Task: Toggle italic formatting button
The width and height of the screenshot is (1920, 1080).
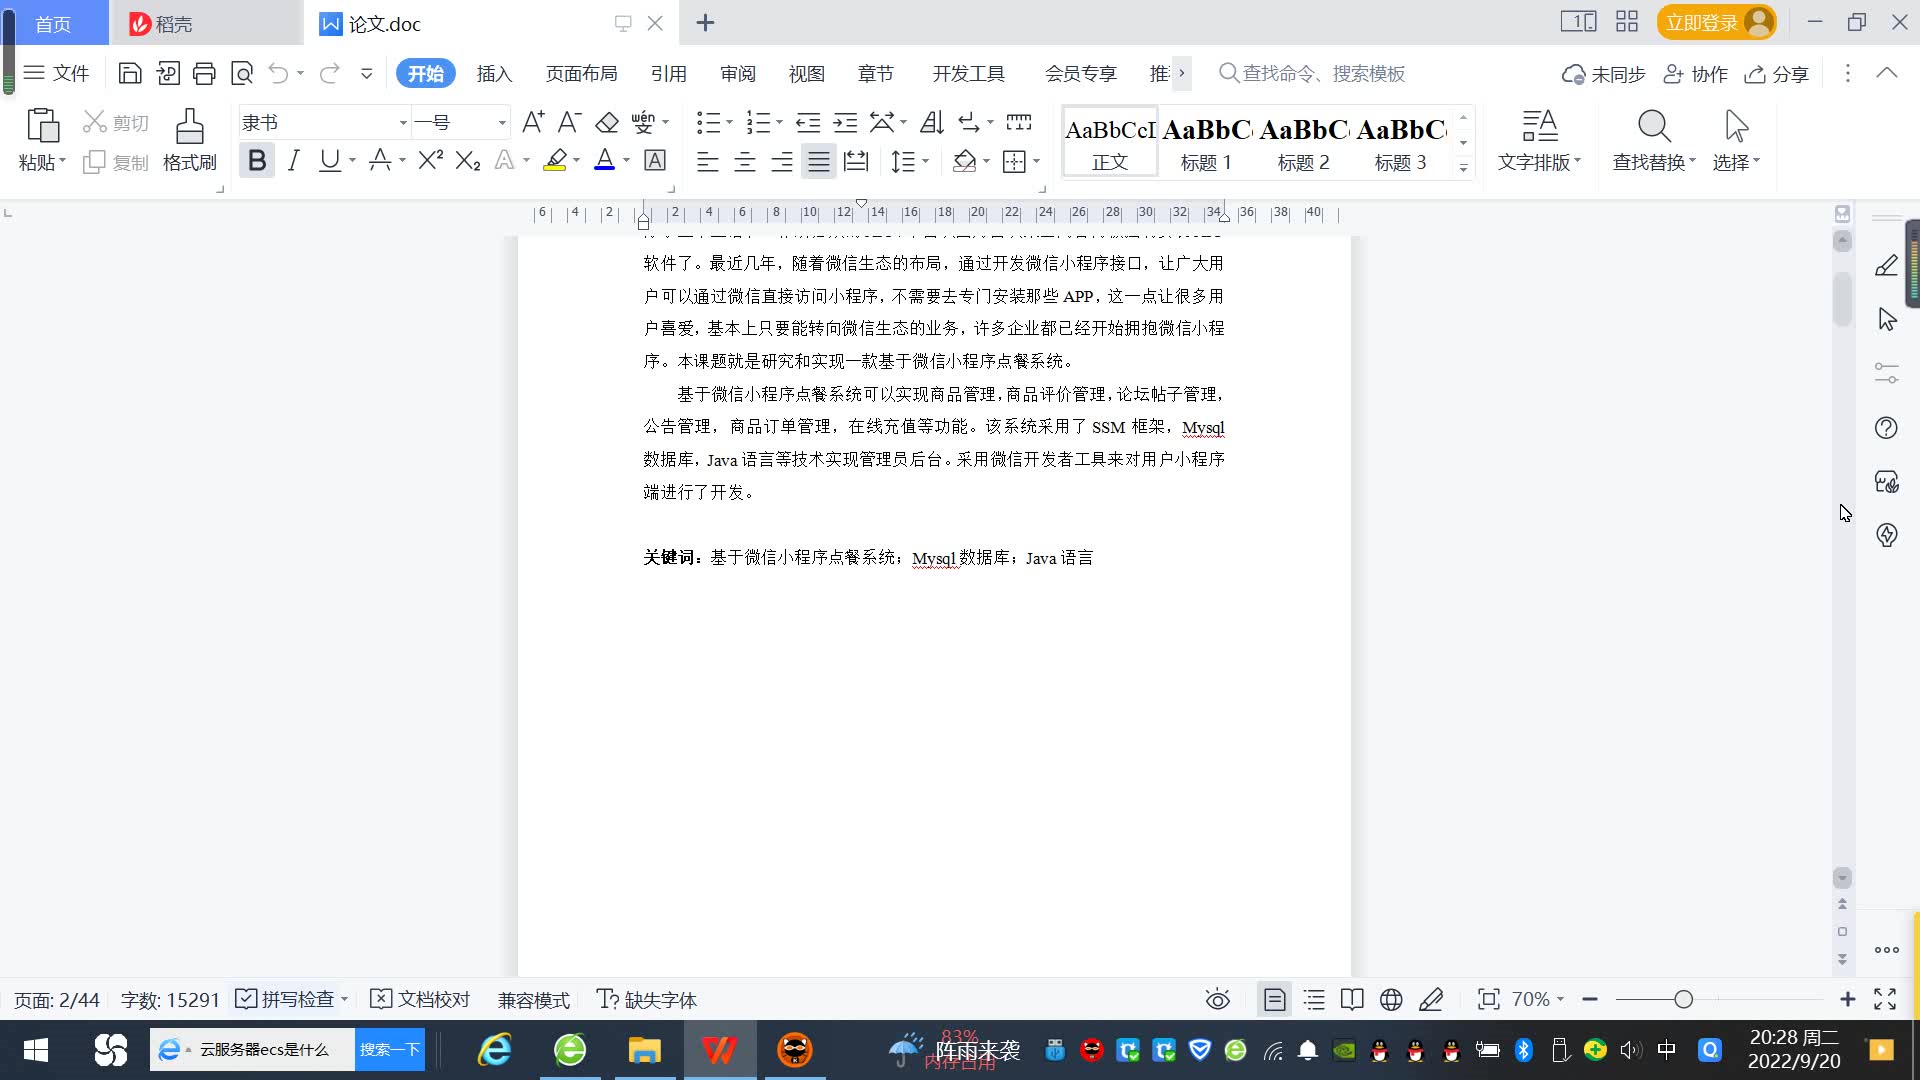Action: [293, 160]
